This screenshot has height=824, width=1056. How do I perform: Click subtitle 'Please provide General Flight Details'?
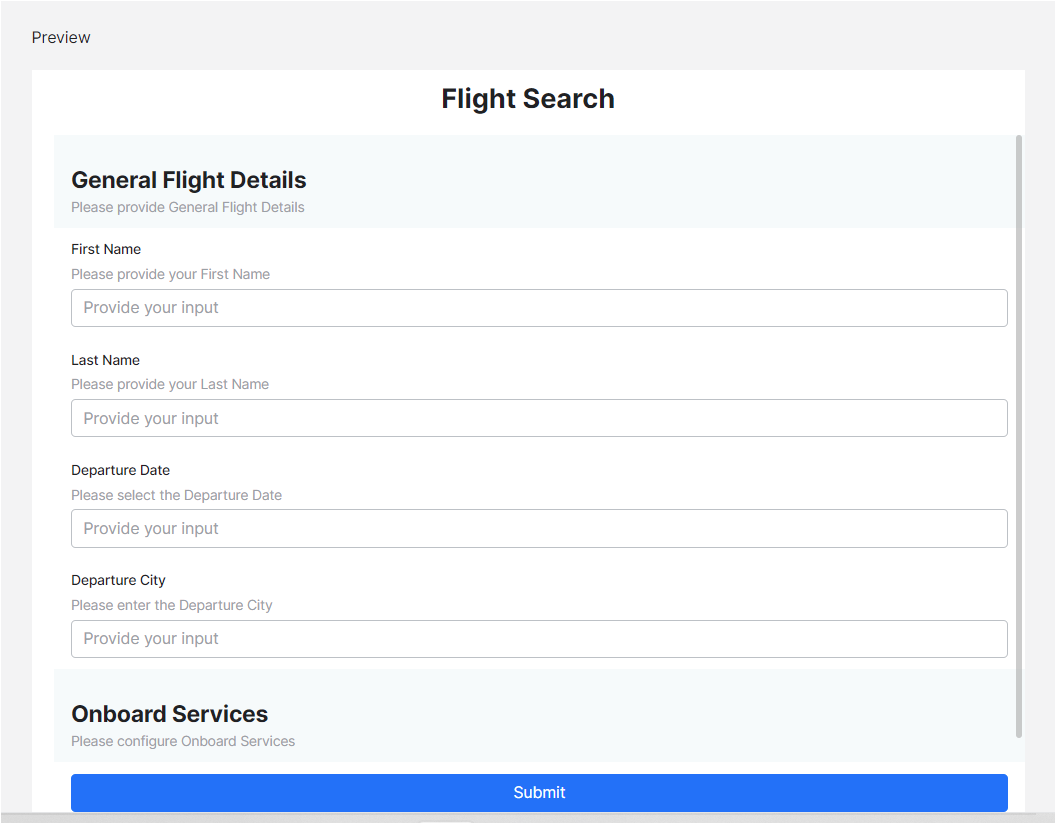tap(188, 207)
